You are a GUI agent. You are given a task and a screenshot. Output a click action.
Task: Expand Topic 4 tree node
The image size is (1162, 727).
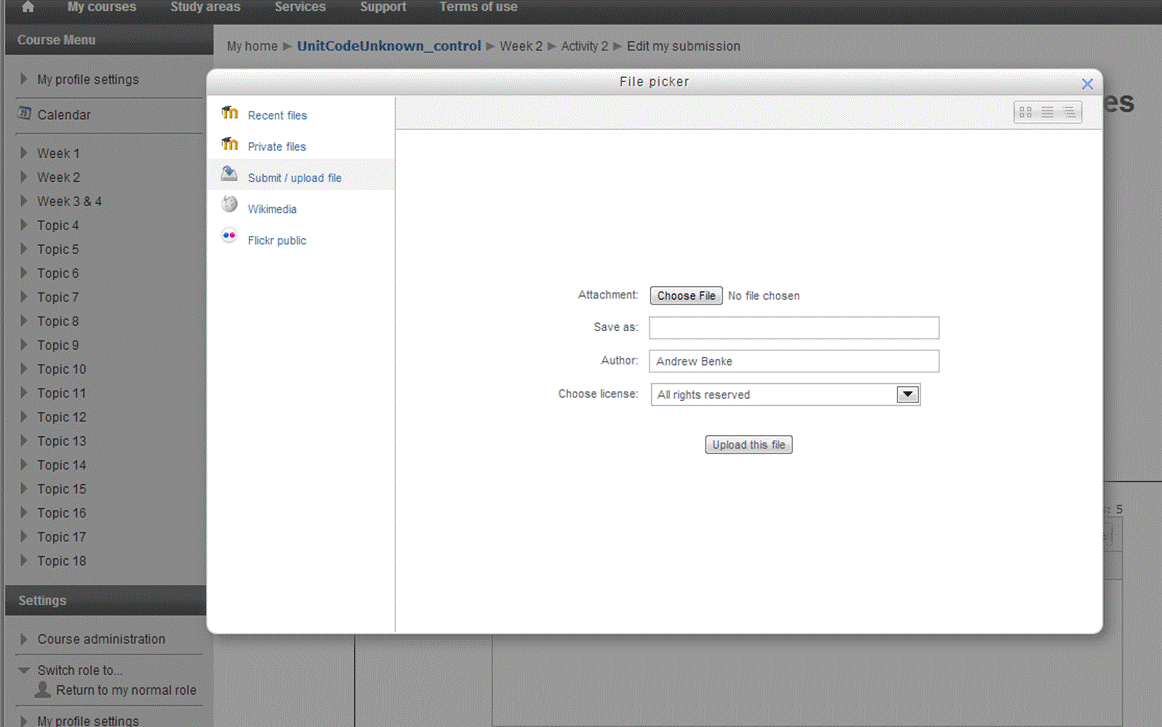pyautogui.click(x=24, y=225)
